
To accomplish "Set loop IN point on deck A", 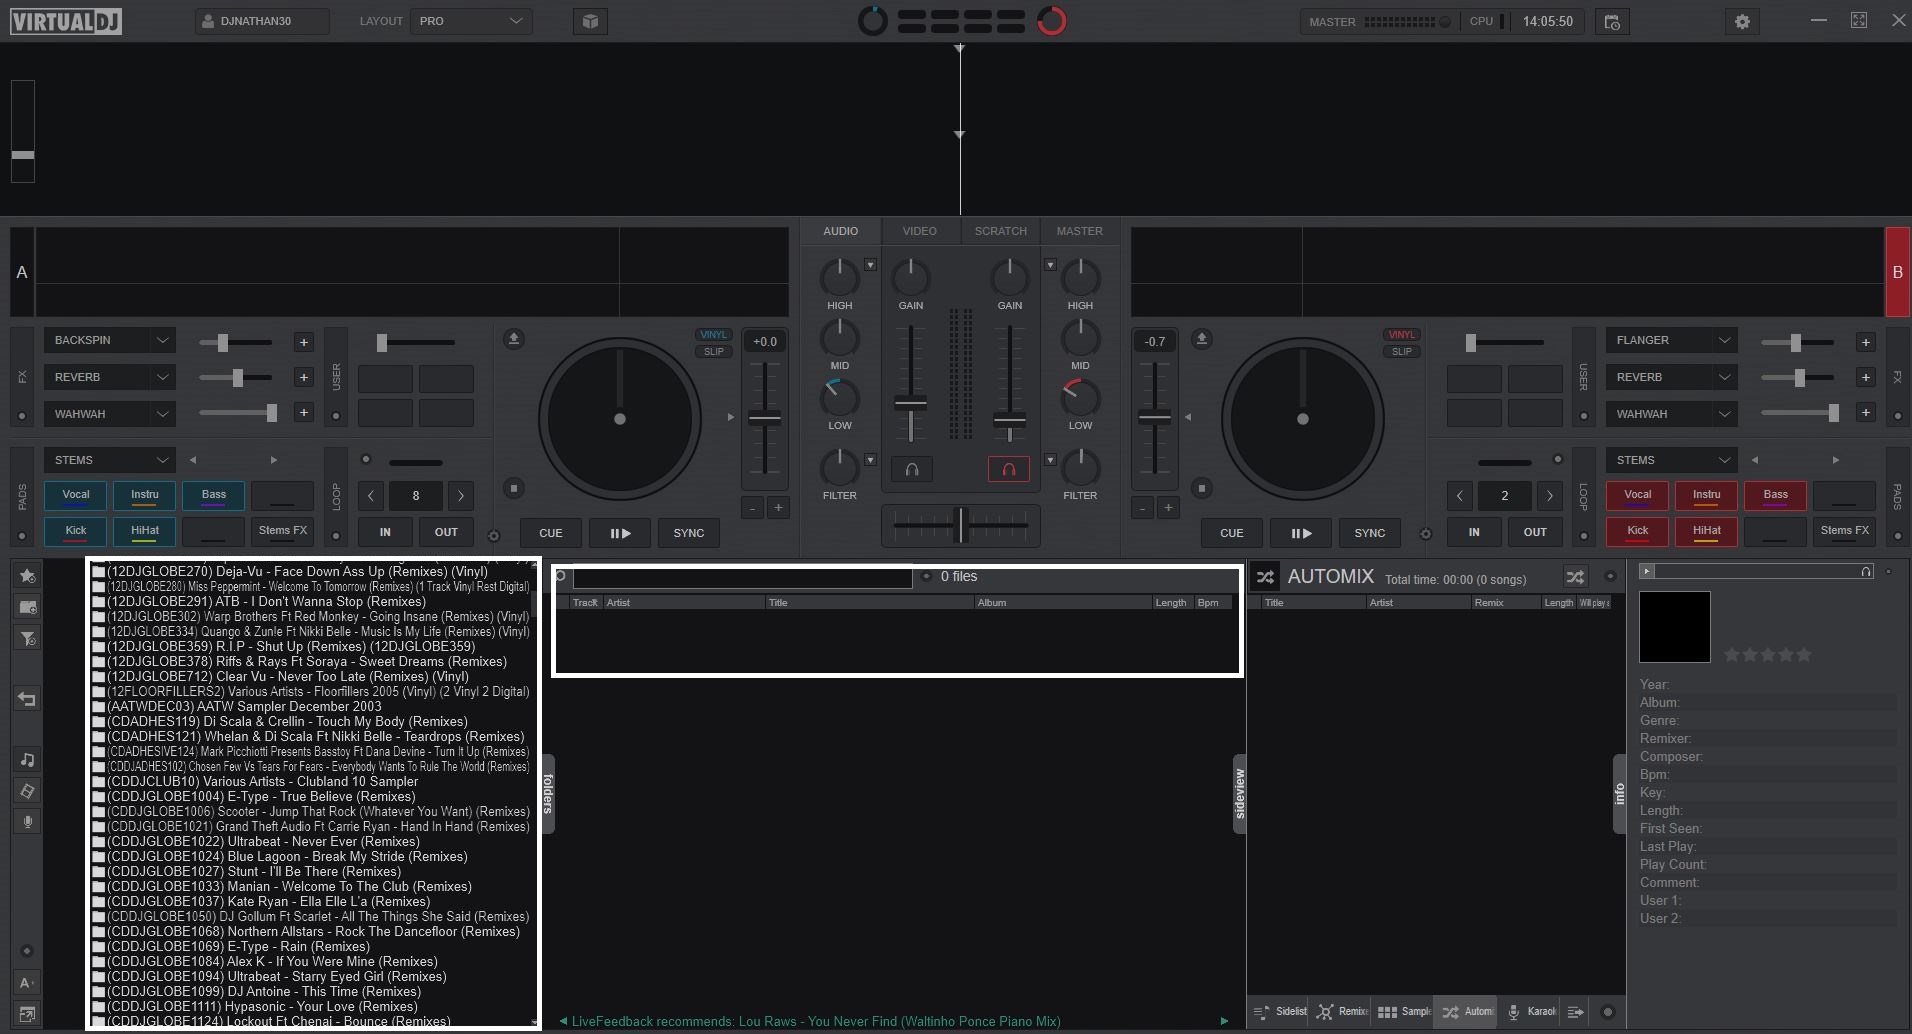I will tap(385, 532).
